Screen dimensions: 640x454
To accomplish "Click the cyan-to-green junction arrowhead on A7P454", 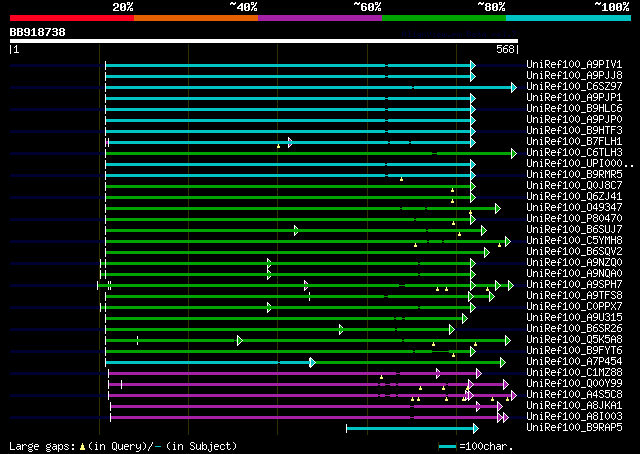I will (x=312, y=363).
